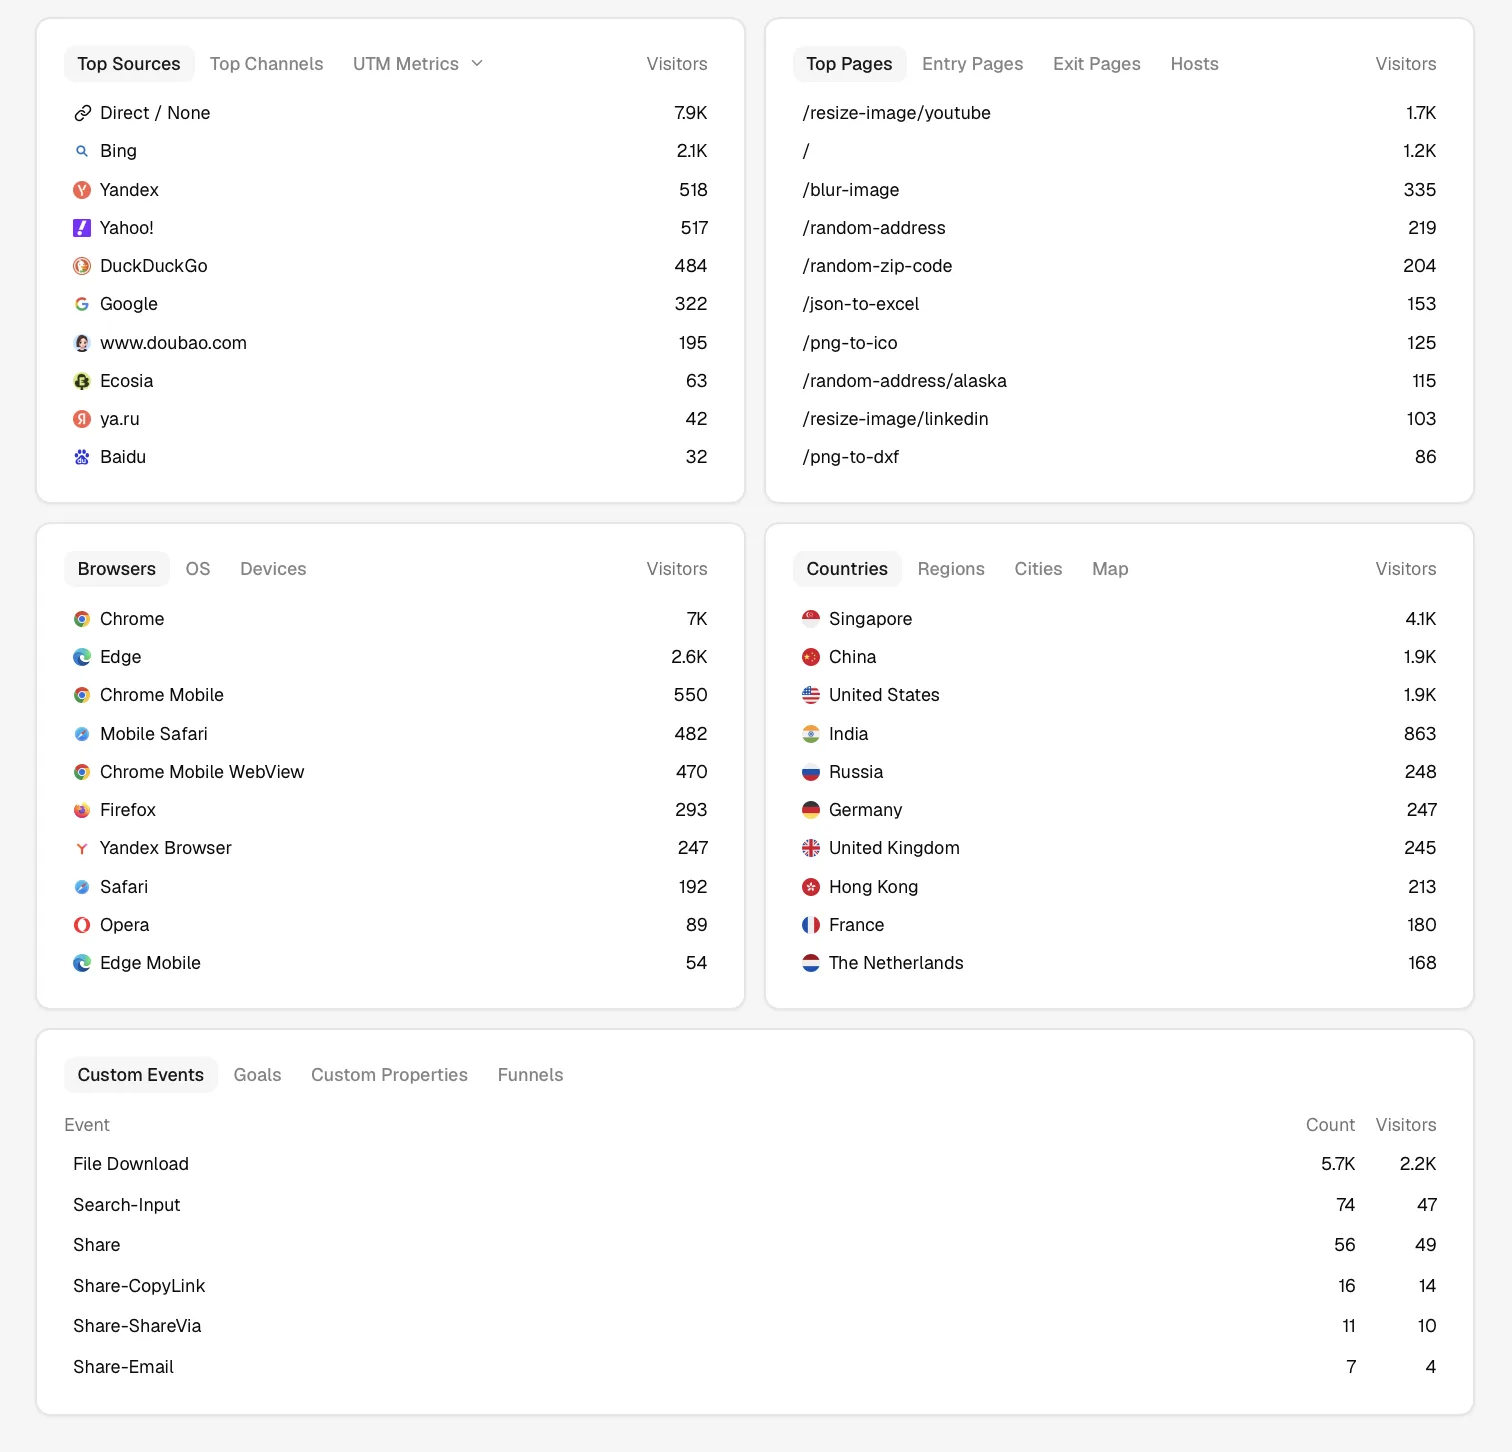Screen dimensions: 1512x1452
Task: Show the Map tab
Action: point(1110,569)
